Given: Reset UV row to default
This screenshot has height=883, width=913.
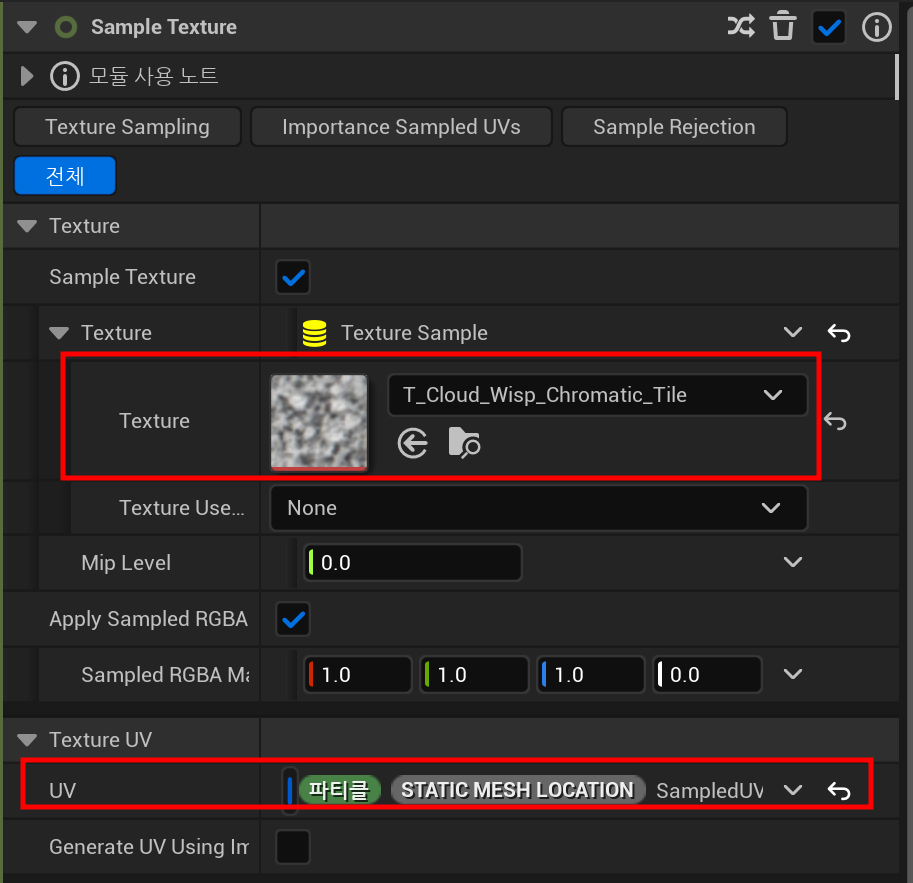Looking at the screenshot, I should (838, 790).
